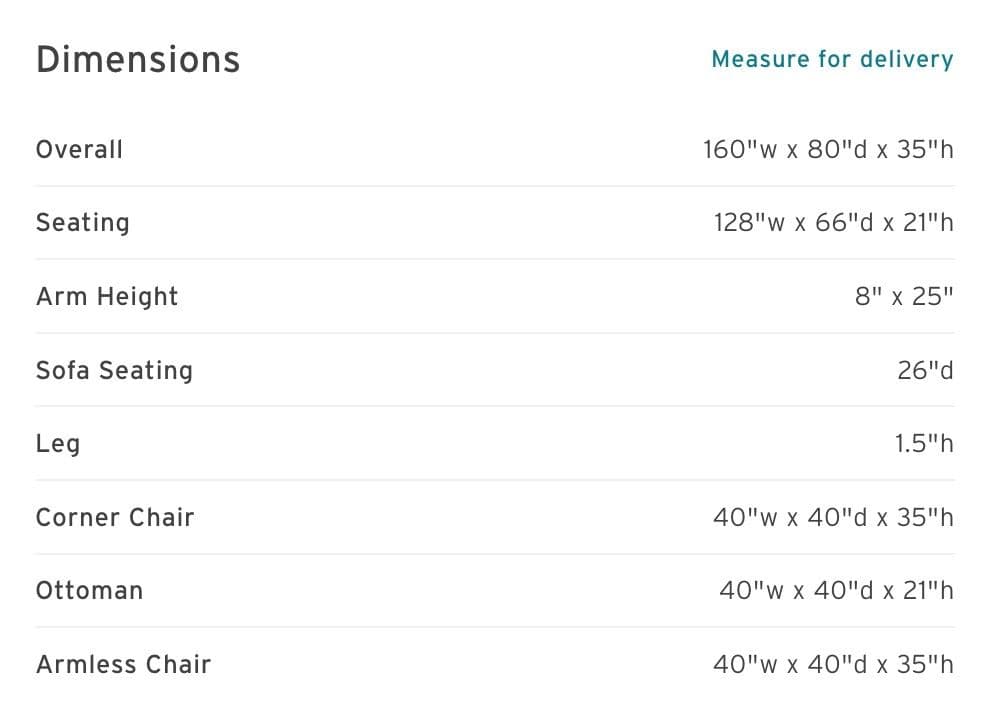Click the arm height value 8" x 25"
The height and width of the screenshot is (720, 988).
tap(904, 297)
